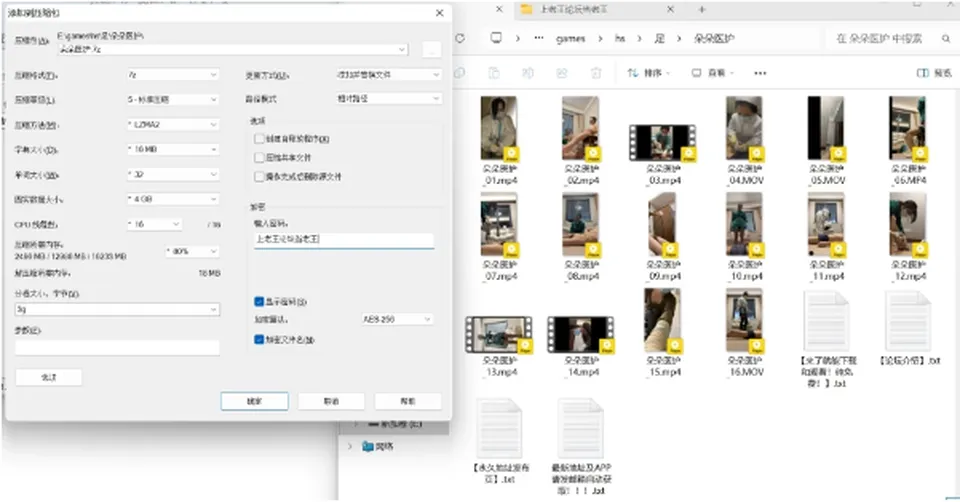Close the add-to-archive dialog

(x=439, y=13)
